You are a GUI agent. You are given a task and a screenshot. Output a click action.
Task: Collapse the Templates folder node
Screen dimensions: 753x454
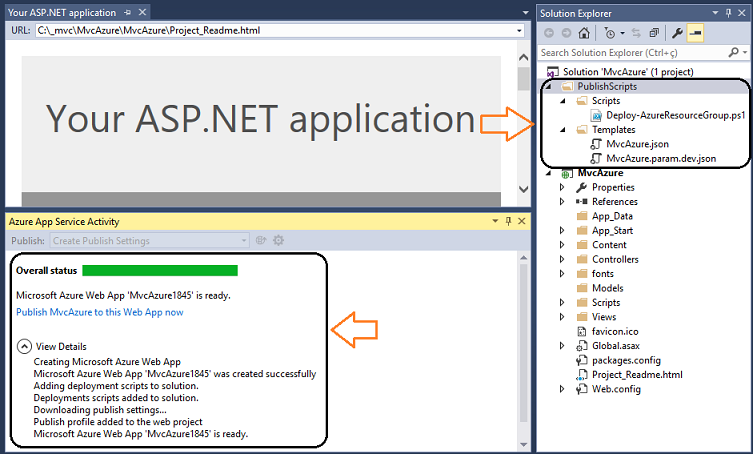coord(563,130)
